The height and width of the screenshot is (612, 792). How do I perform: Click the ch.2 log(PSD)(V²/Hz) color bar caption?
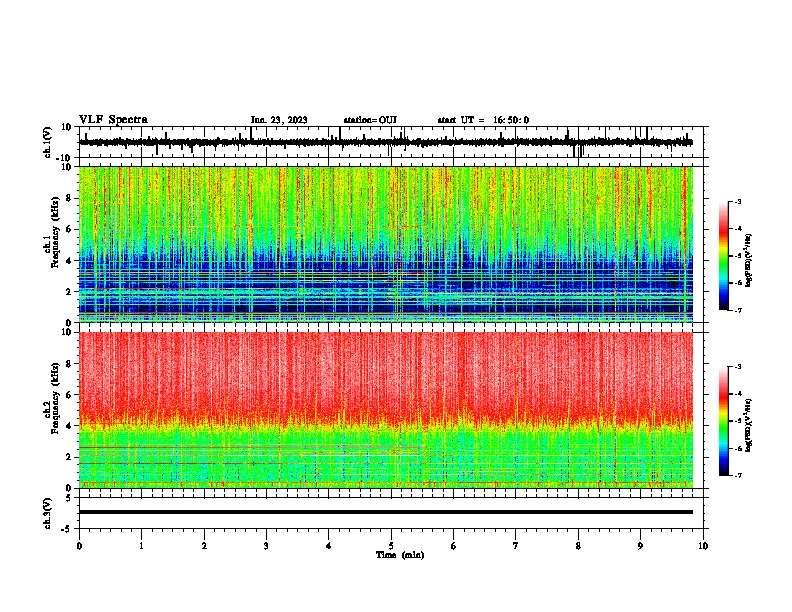click(749, 425)
